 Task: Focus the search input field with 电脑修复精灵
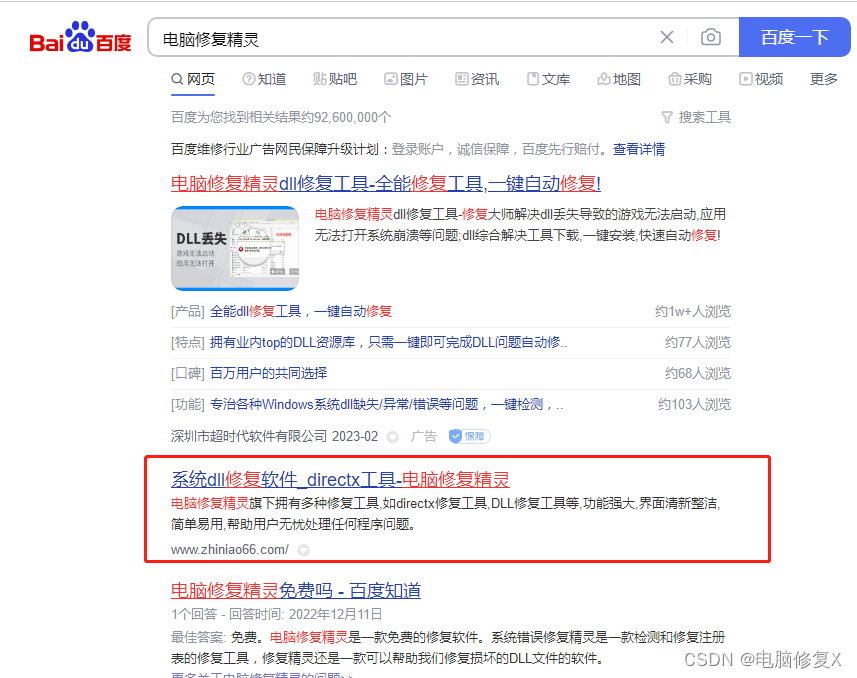coord(404,38)
